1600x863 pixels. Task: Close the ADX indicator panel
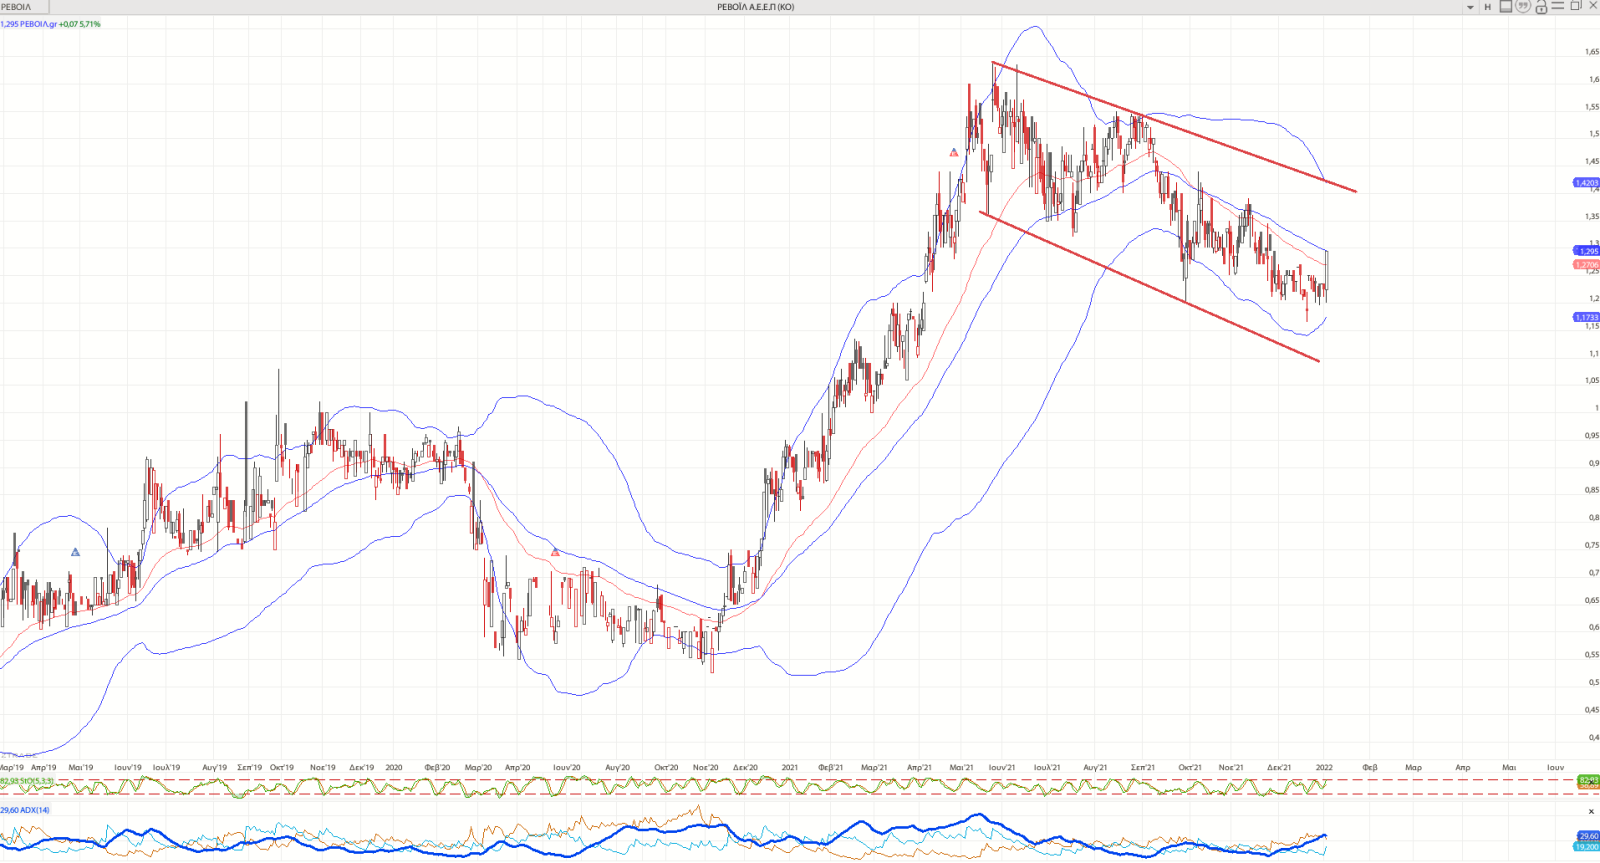coord(1591,811)
